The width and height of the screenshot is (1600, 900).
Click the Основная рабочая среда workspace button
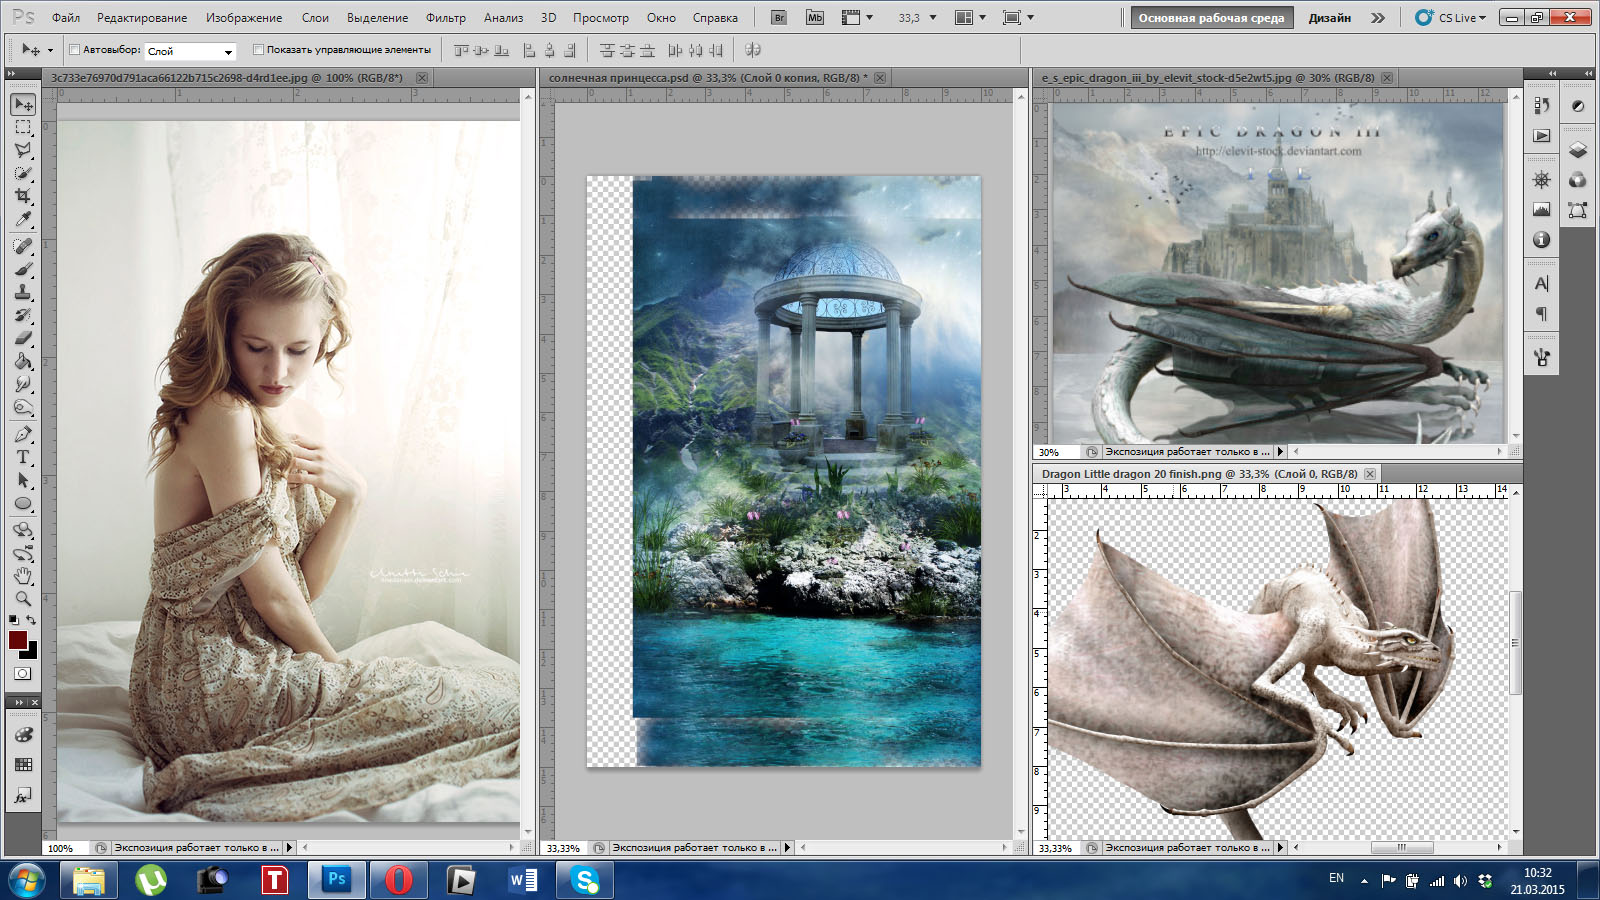(x=1211, y=18)
